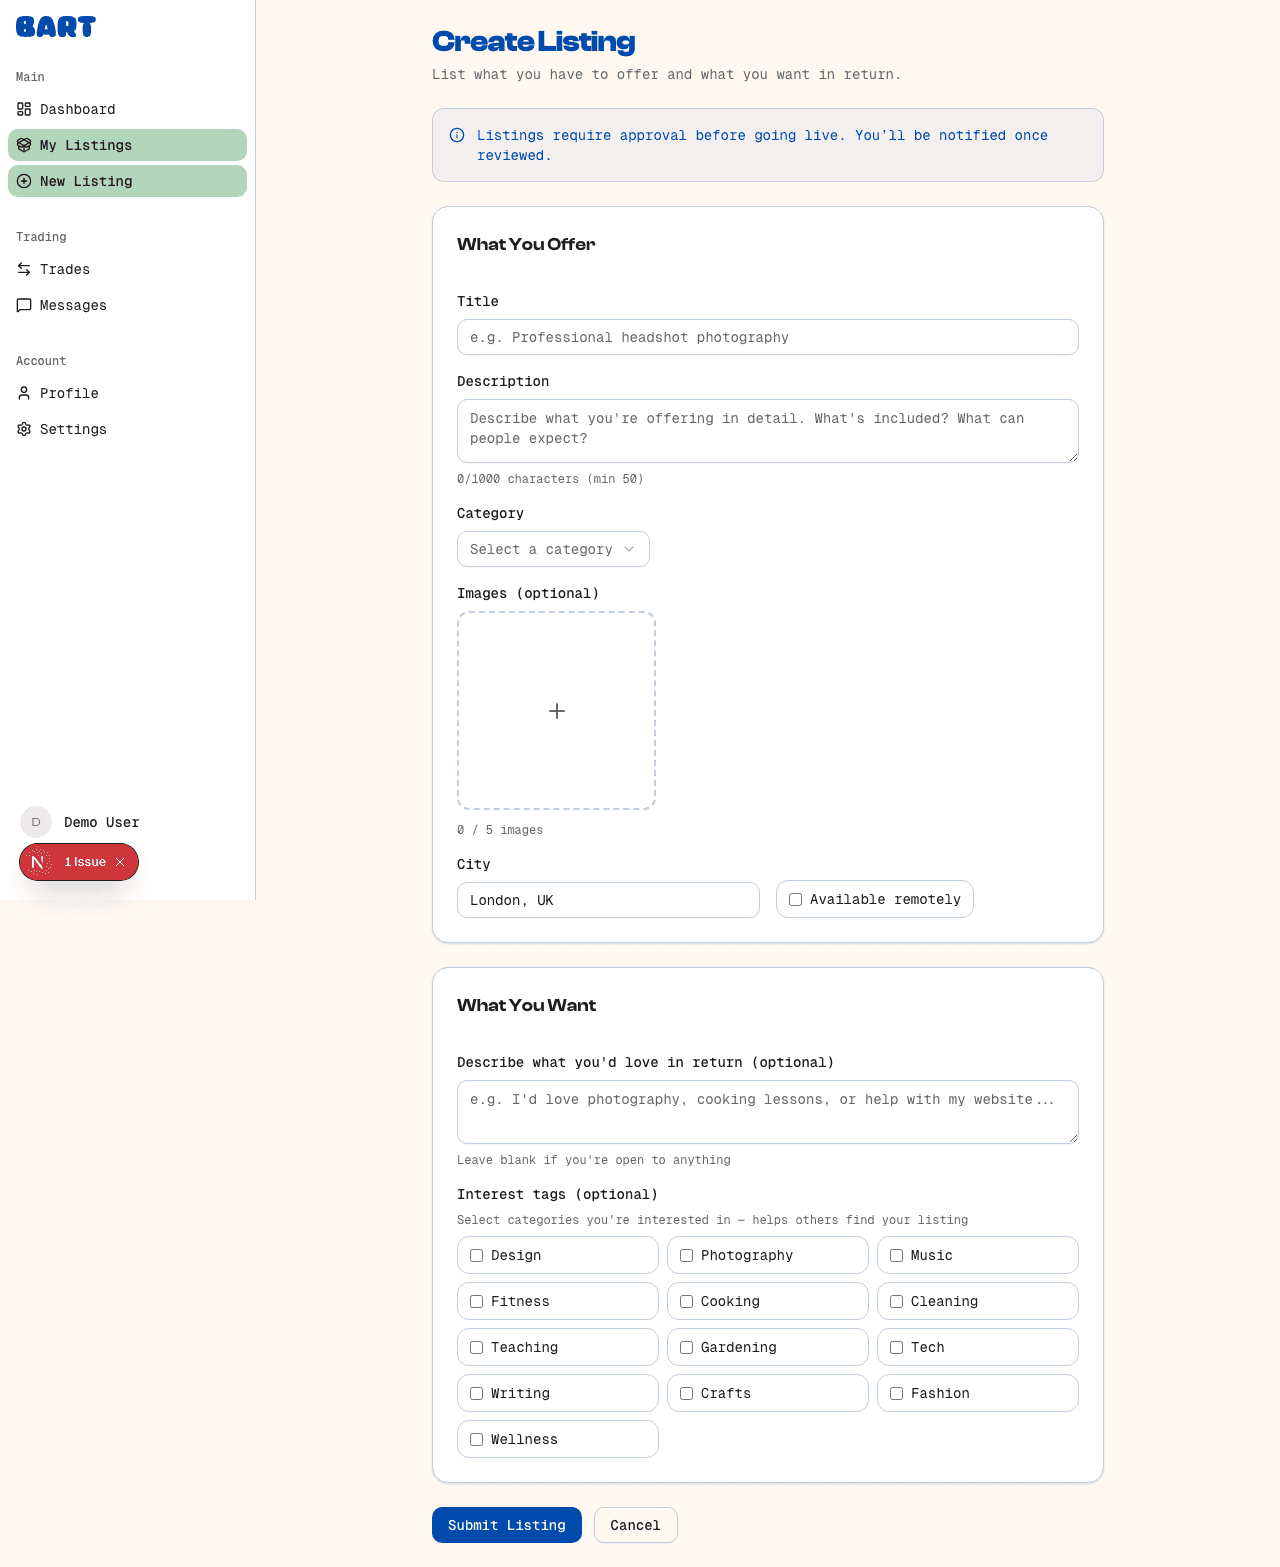Select Trades under the Trading section
This screenshot has width=1280, height=1567.
pyautogui.click(x=64, y=269)
